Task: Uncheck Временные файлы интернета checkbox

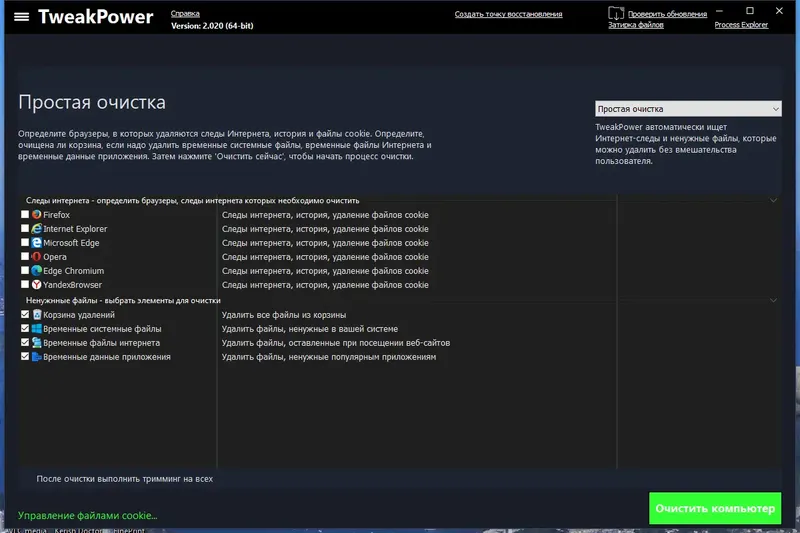Action: click(x=24, y=342)
